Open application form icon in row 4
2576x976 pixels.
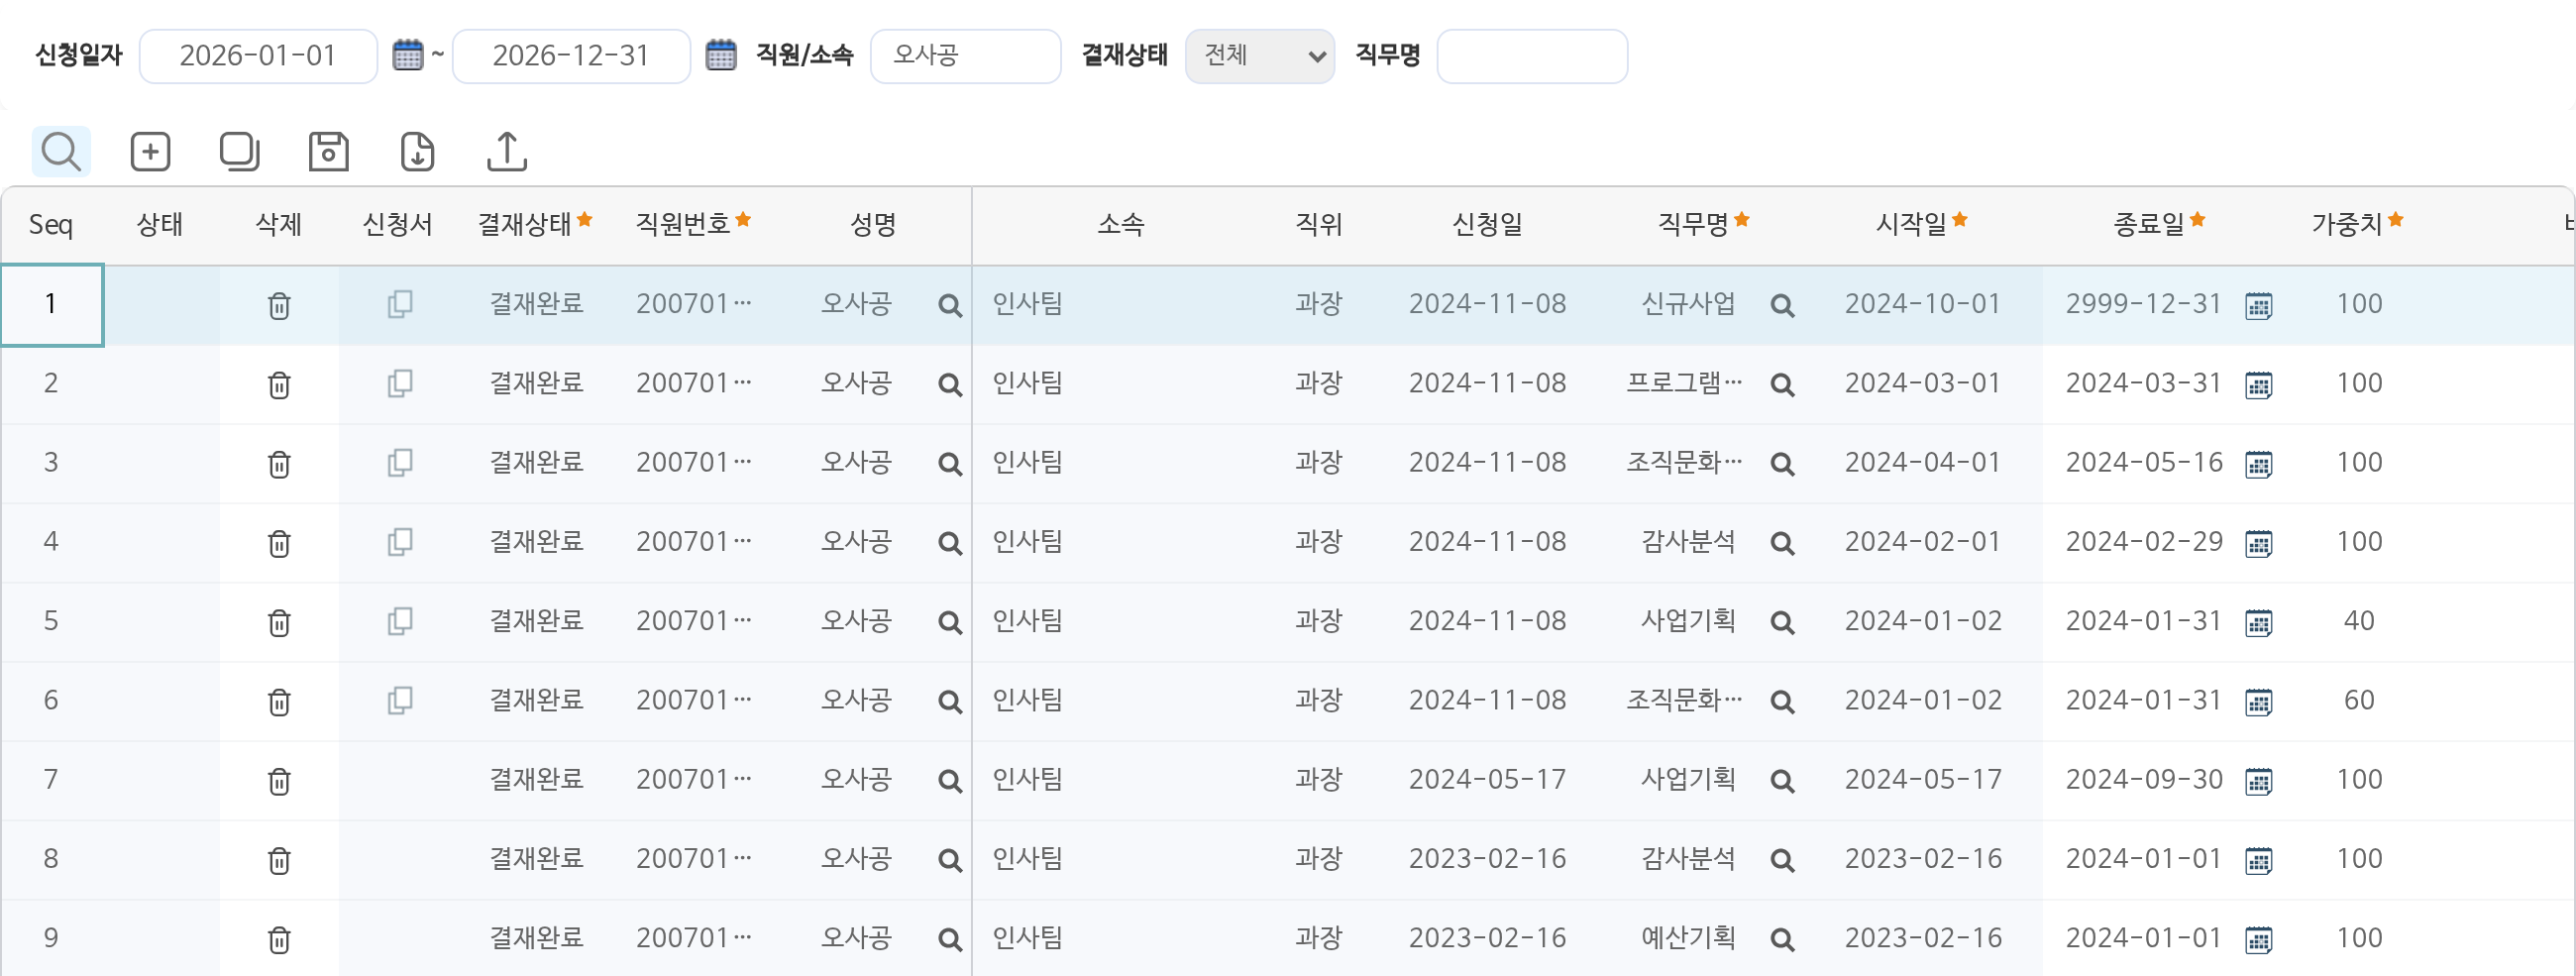tap(400, 542)
